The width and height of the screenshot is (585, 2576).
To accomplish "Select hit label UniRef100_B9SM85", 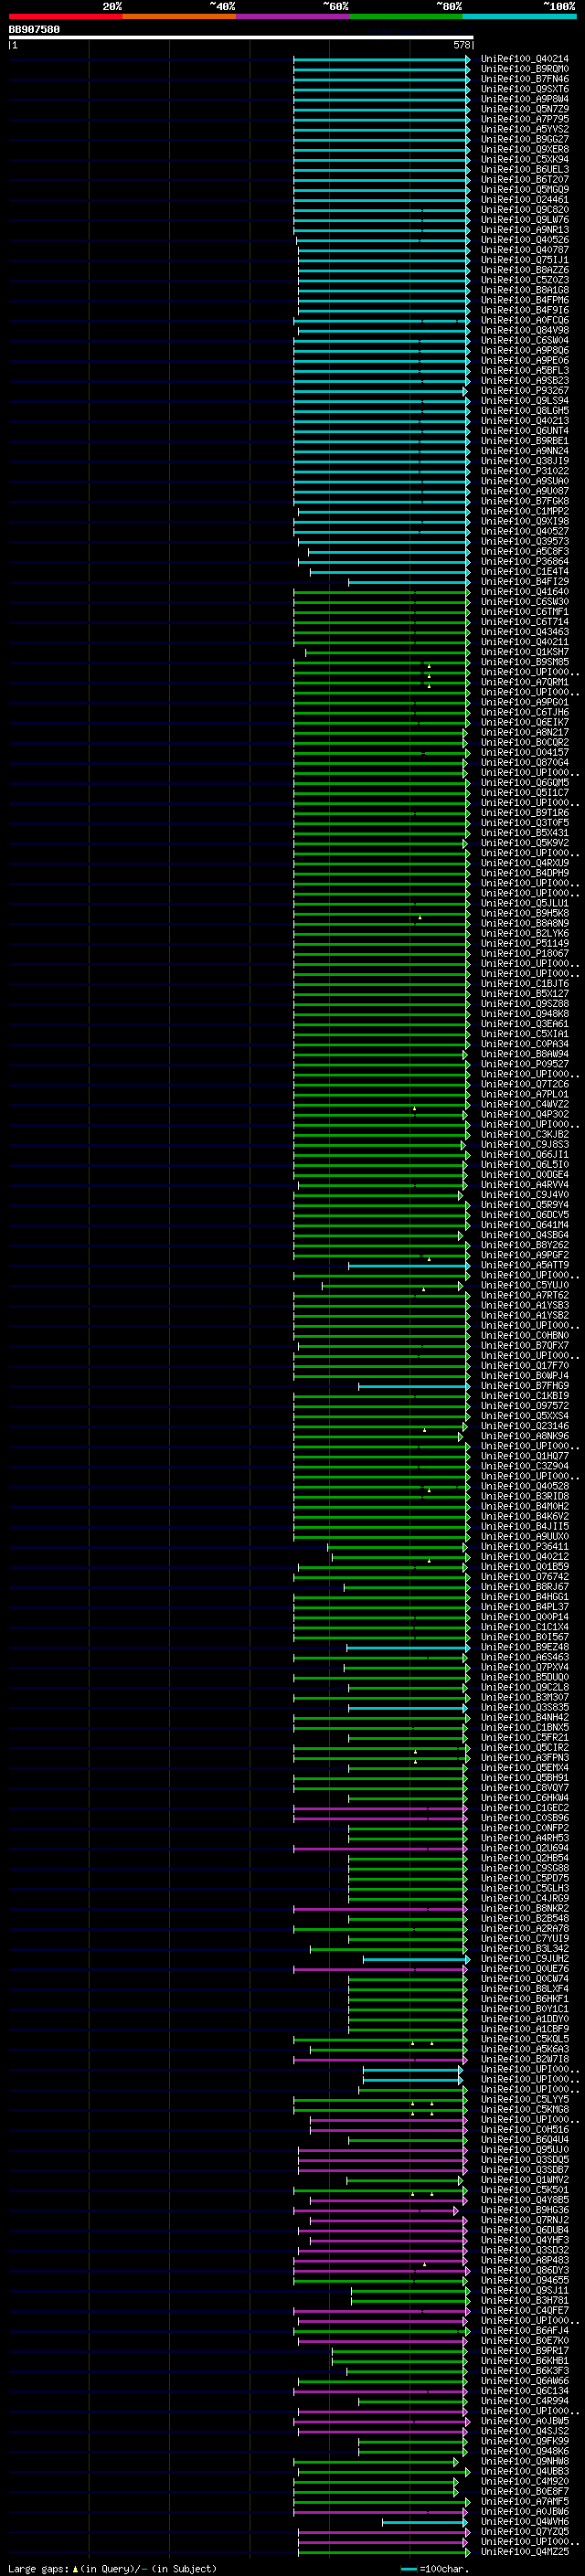I will point(525,662).
